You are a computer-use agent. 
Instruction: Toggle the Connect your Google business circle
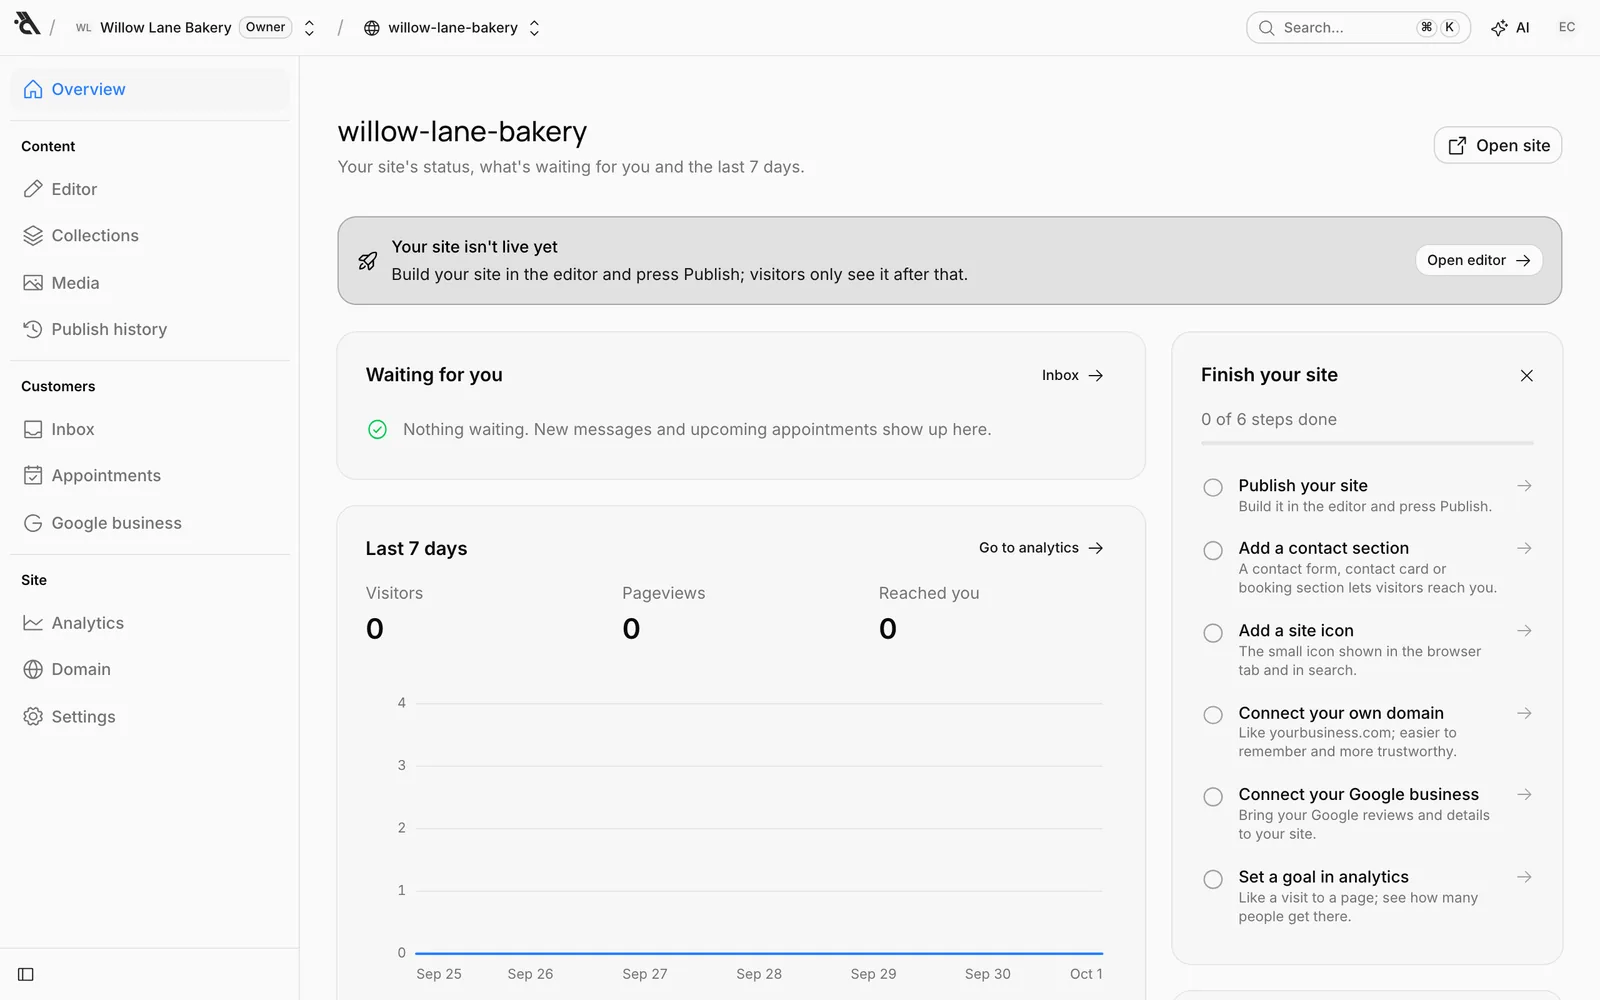(x=1213, y=797)
